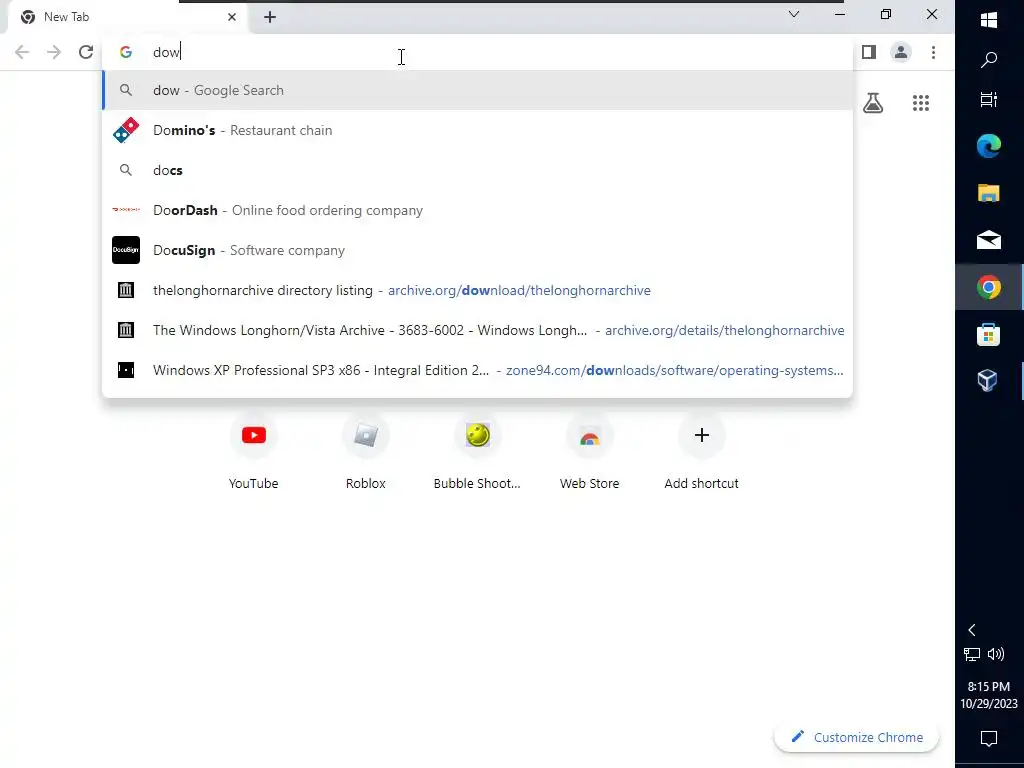Show hidden system tray icons
Screen dimensions: 1024x768
(x=972, y=630)
